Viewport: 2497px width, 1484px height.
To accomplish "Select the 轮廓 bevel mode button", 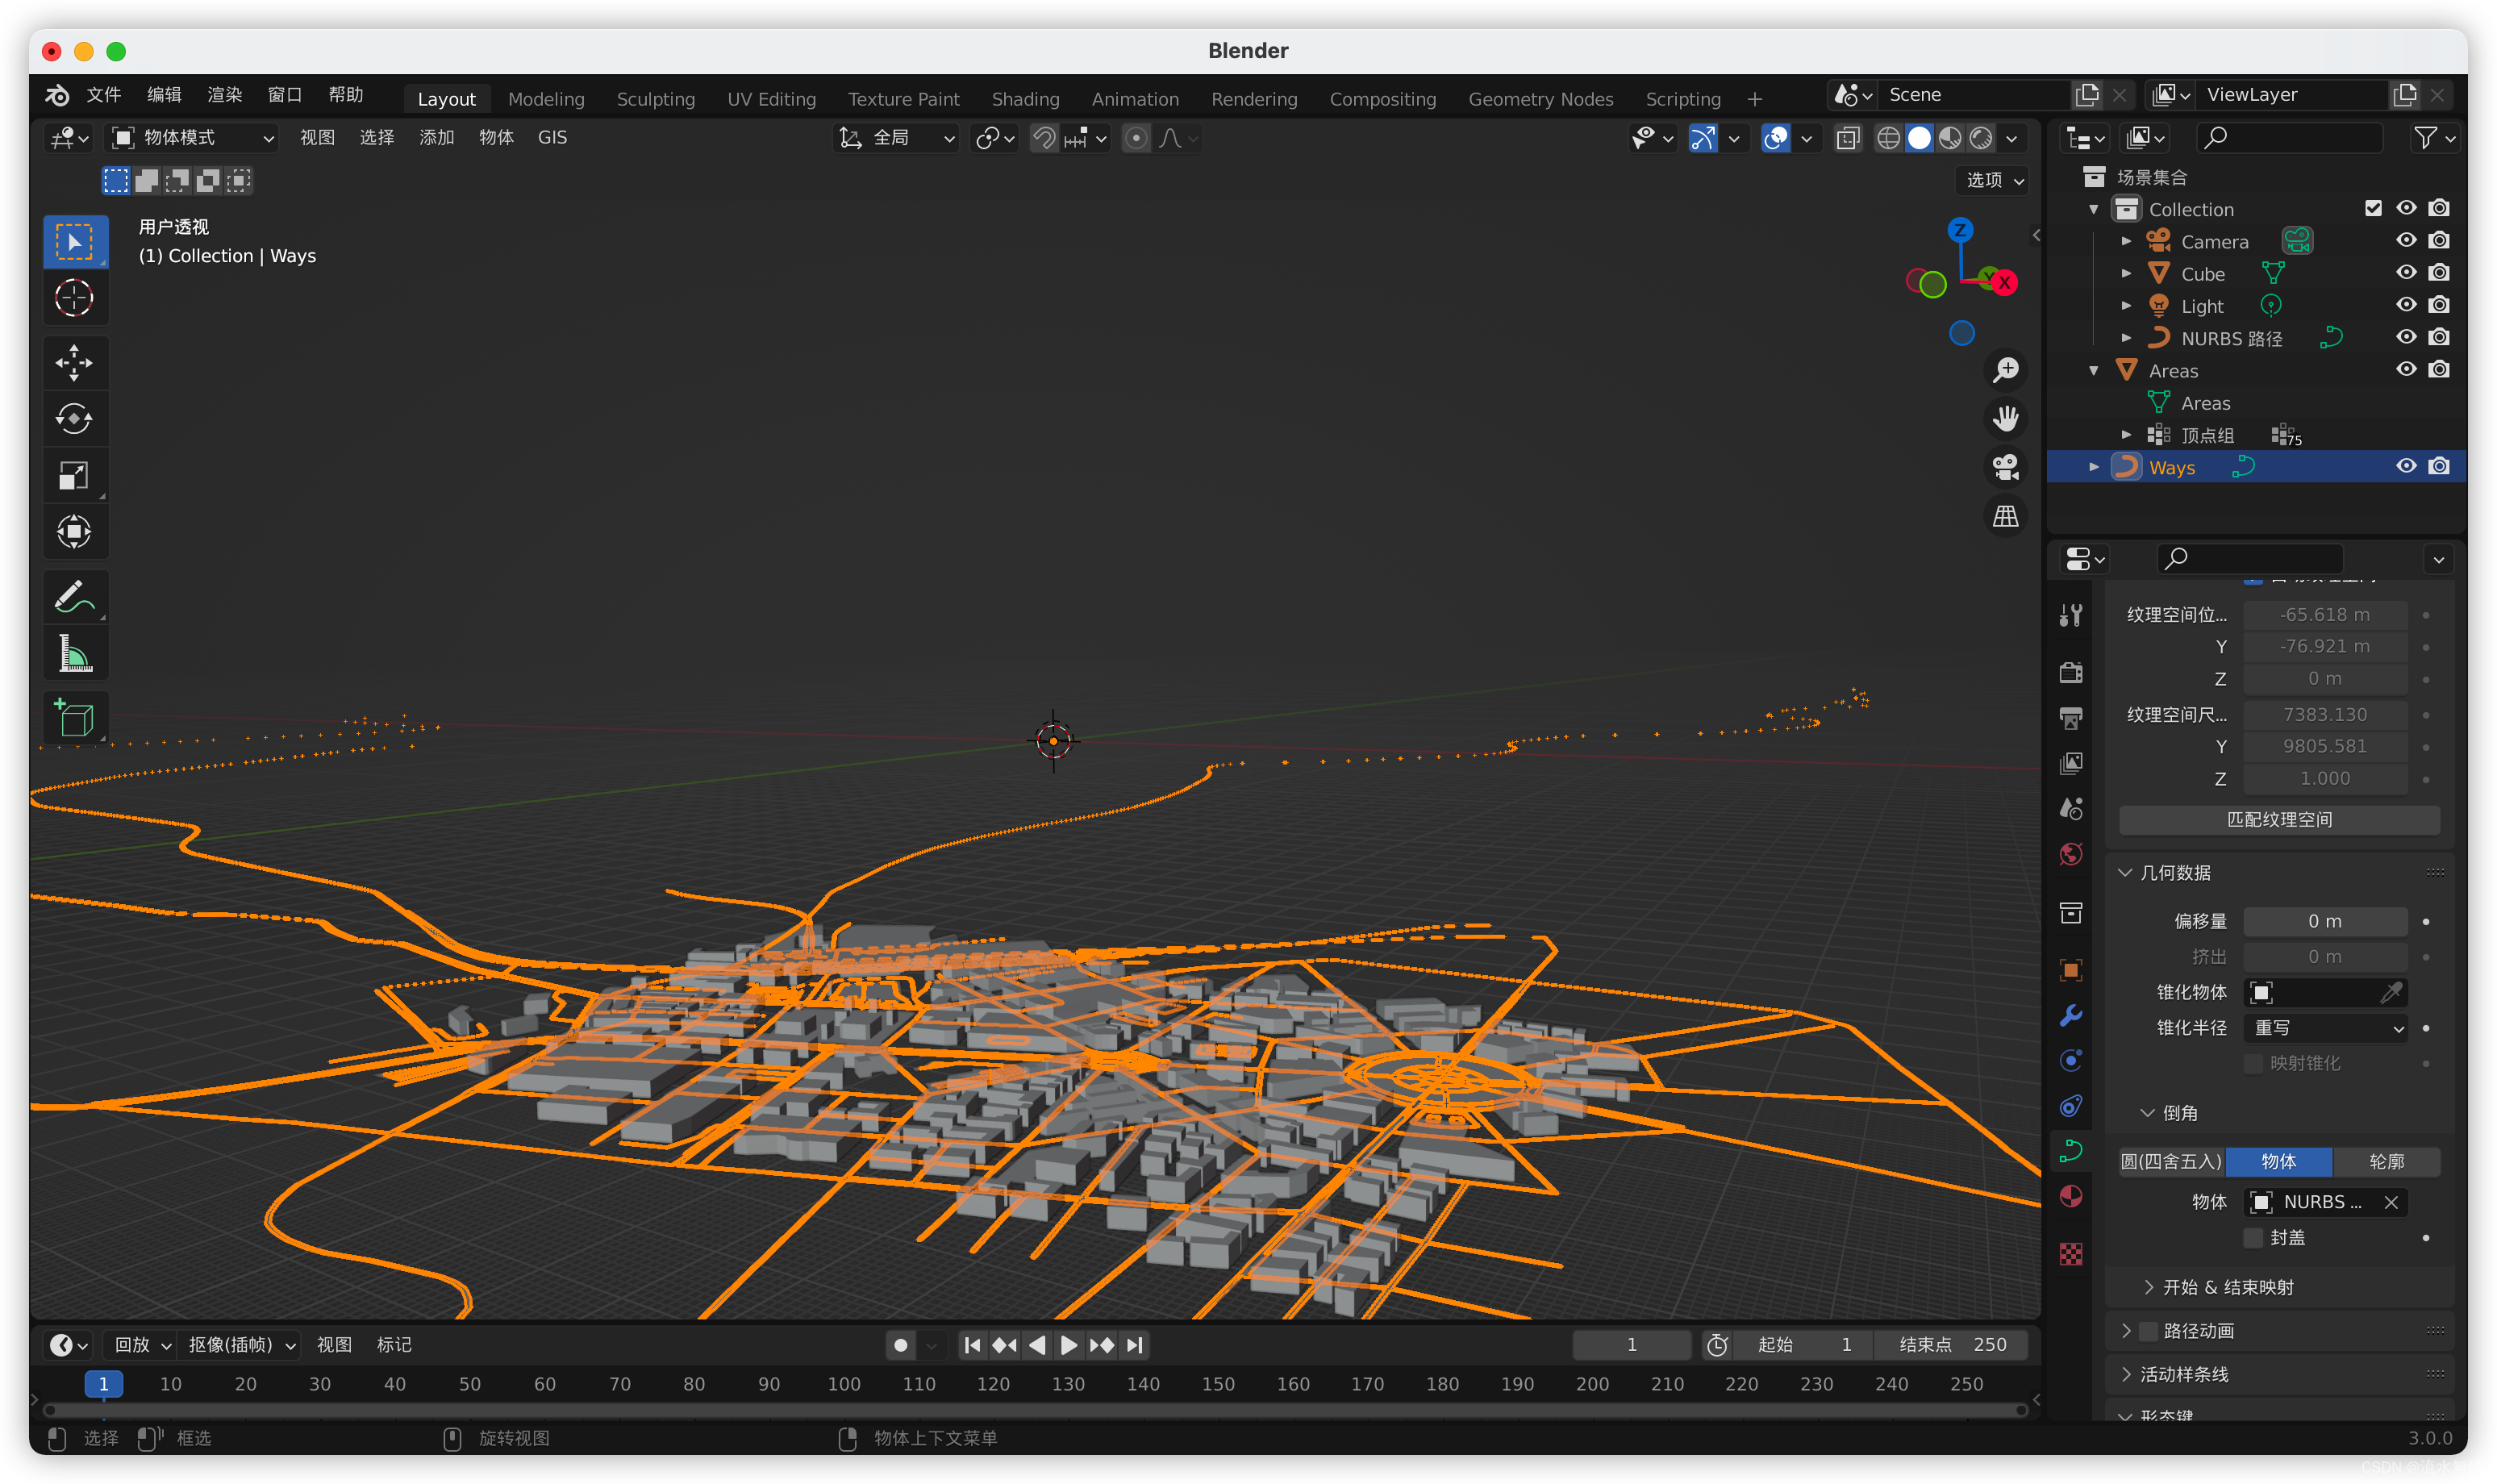I will (x=2386, y=1162).
